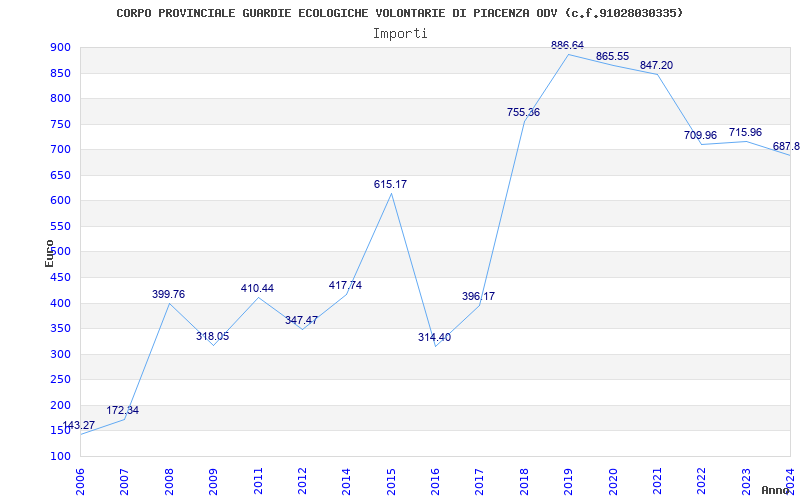Select the 615.17 peak data label
The image size is (800, 500).
pos(390,184)
